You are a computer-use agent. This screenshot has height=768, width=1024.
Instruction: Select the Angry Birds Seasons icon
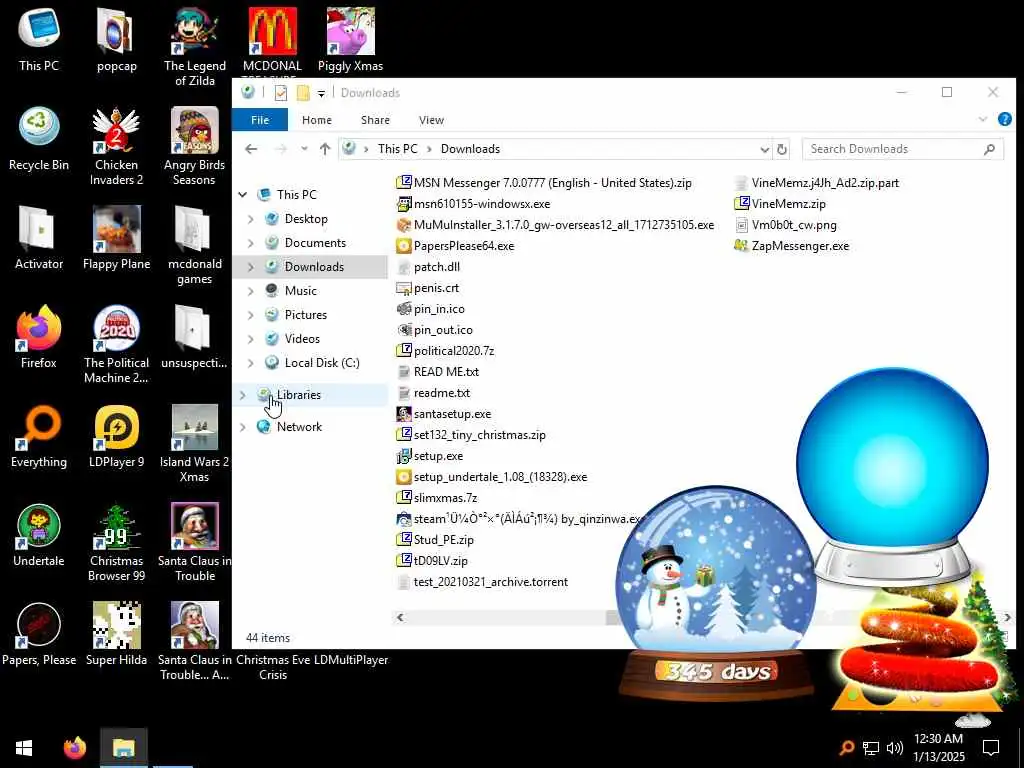click(195, 146)
